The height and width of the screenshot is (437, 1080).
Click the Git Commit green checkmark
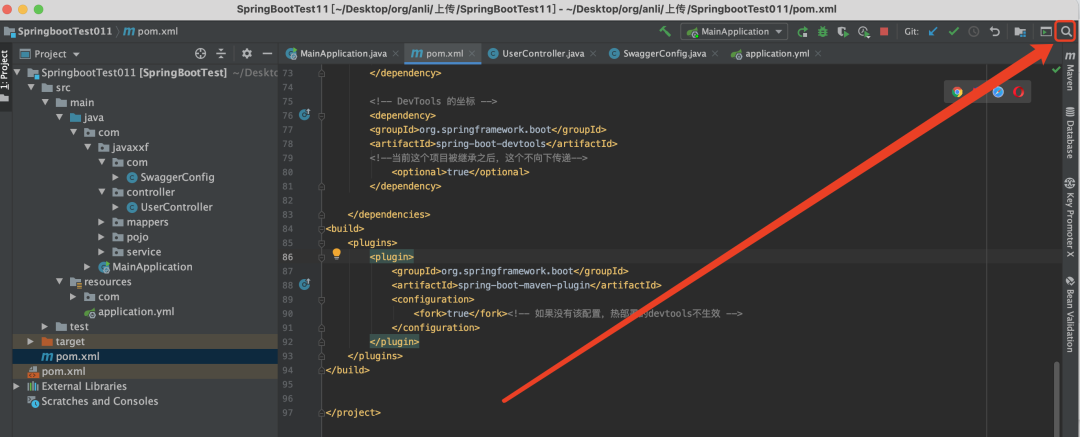[953, 32]
